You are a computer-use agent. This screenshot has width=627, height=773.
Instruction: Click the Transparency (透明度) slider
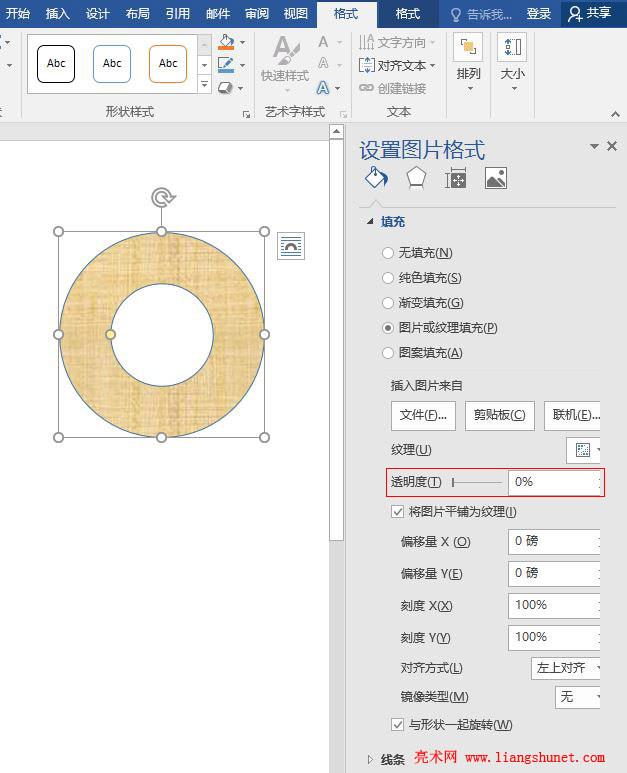(x=477, y=482)
